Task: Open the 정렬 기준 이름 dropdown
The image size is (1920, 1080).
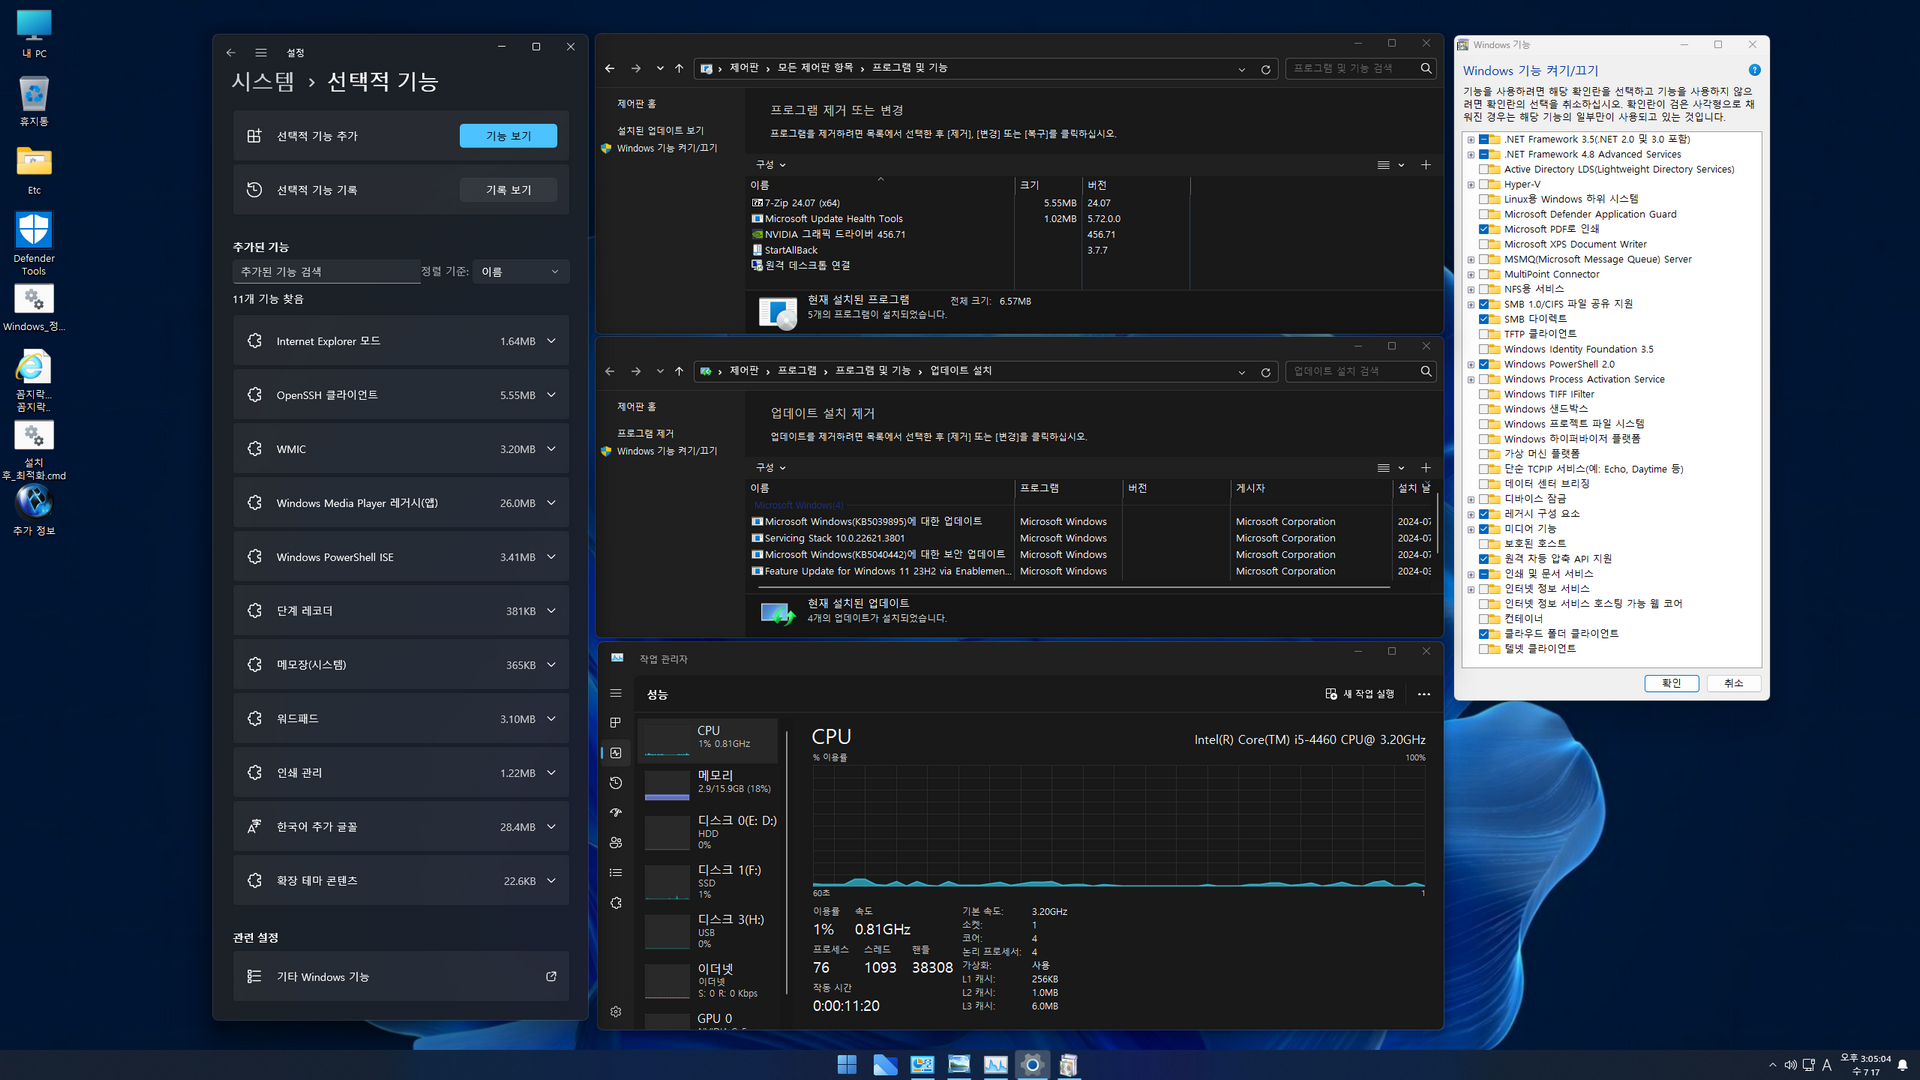Action: (520, 272)
